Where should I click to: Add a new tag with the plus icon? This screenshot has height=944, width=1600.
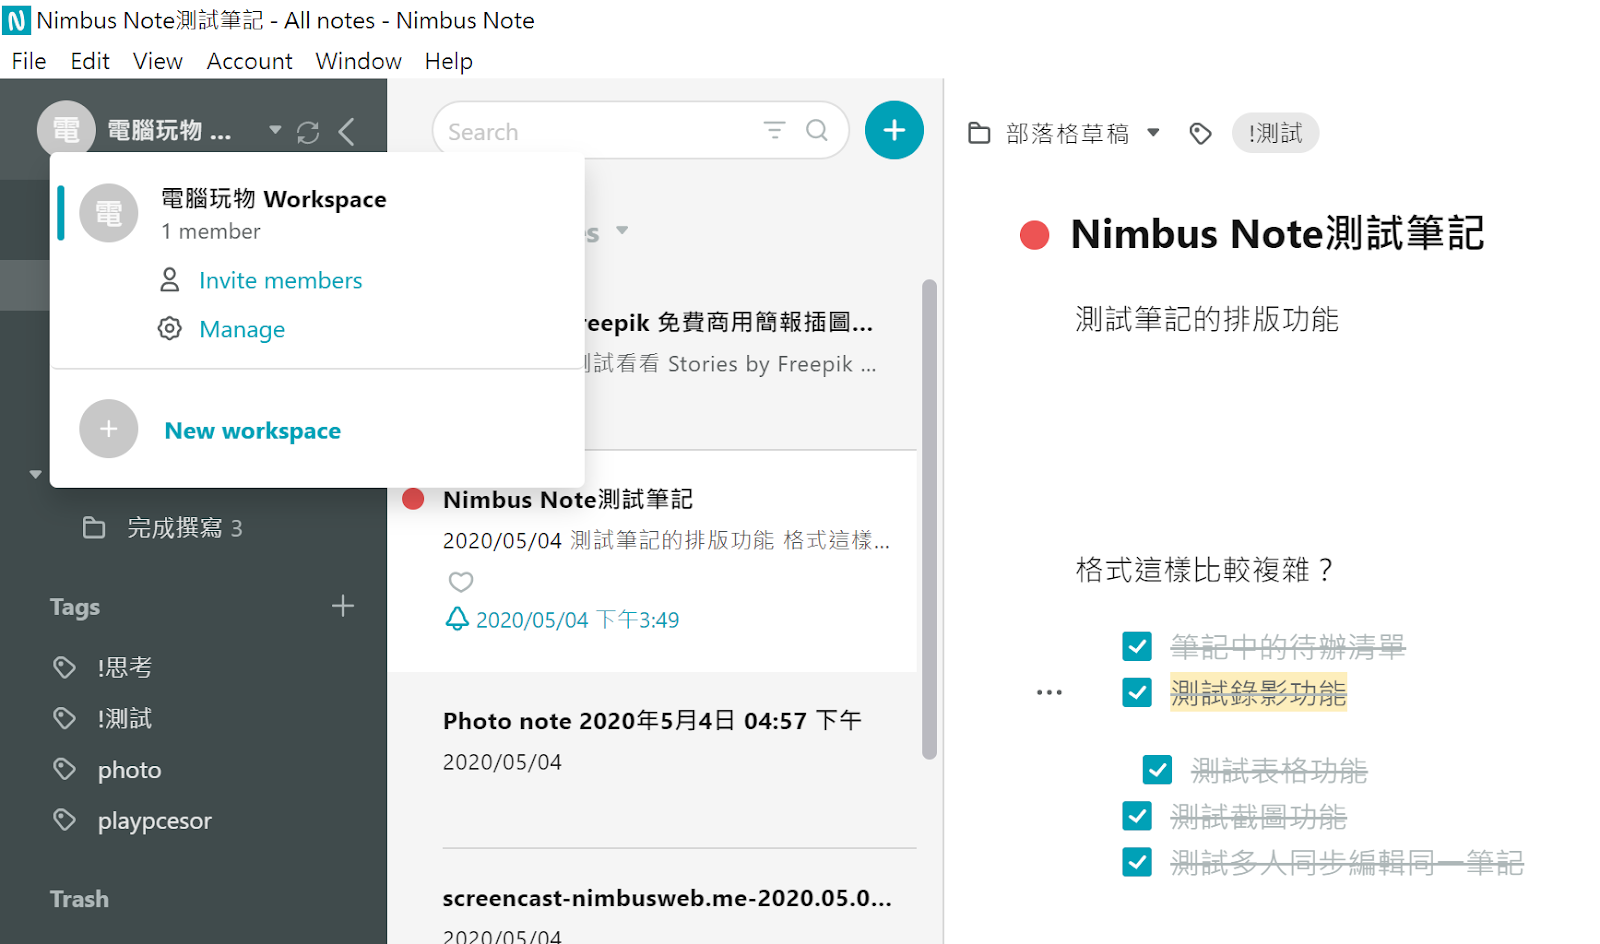pos(342,606)
